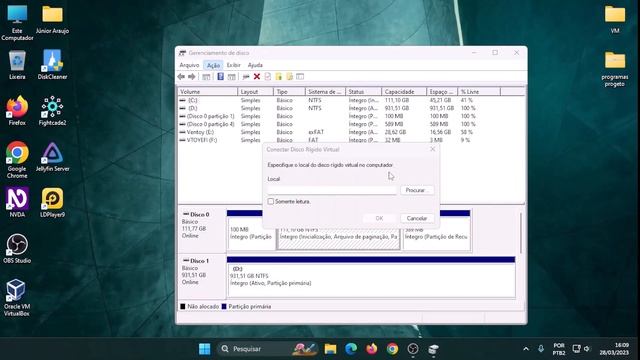Image resolution: width=640 pixels, height=360 pixels.
Task: Select the LDPlayer9 desktop shortcut
Action: pyautogui.click(x=52, y=202)
